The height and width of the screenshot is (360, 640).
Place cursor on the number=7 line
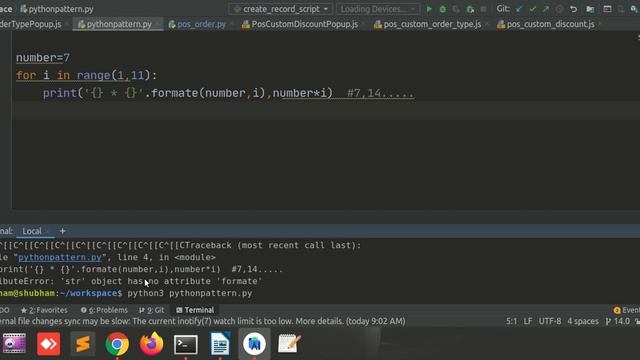point(43,58)
